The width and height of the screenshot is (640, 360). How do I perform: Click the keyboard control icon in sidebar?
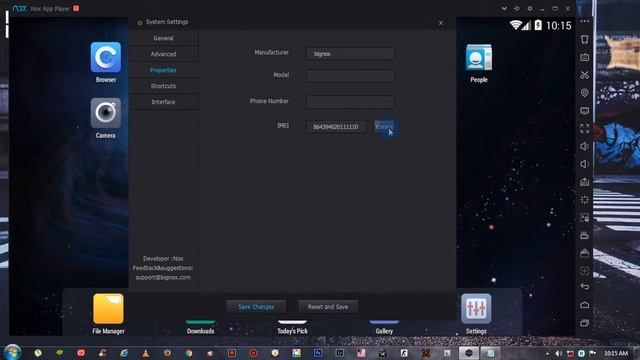point(584,57)
